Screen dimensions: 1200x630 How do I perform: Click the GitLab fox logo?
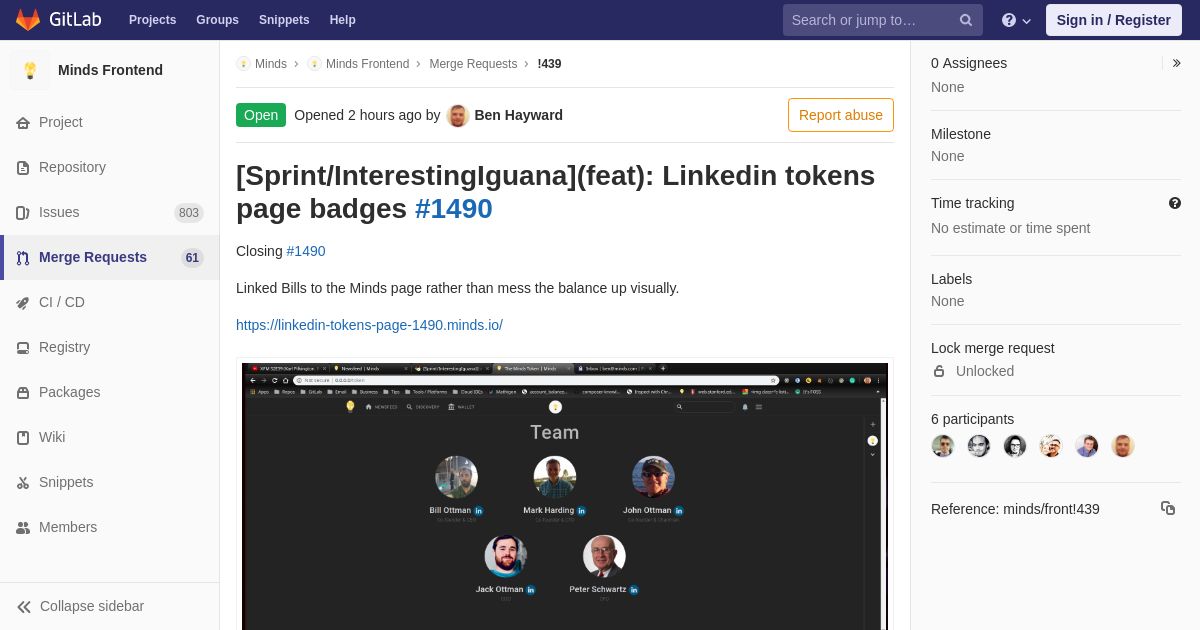coord(28,20)
